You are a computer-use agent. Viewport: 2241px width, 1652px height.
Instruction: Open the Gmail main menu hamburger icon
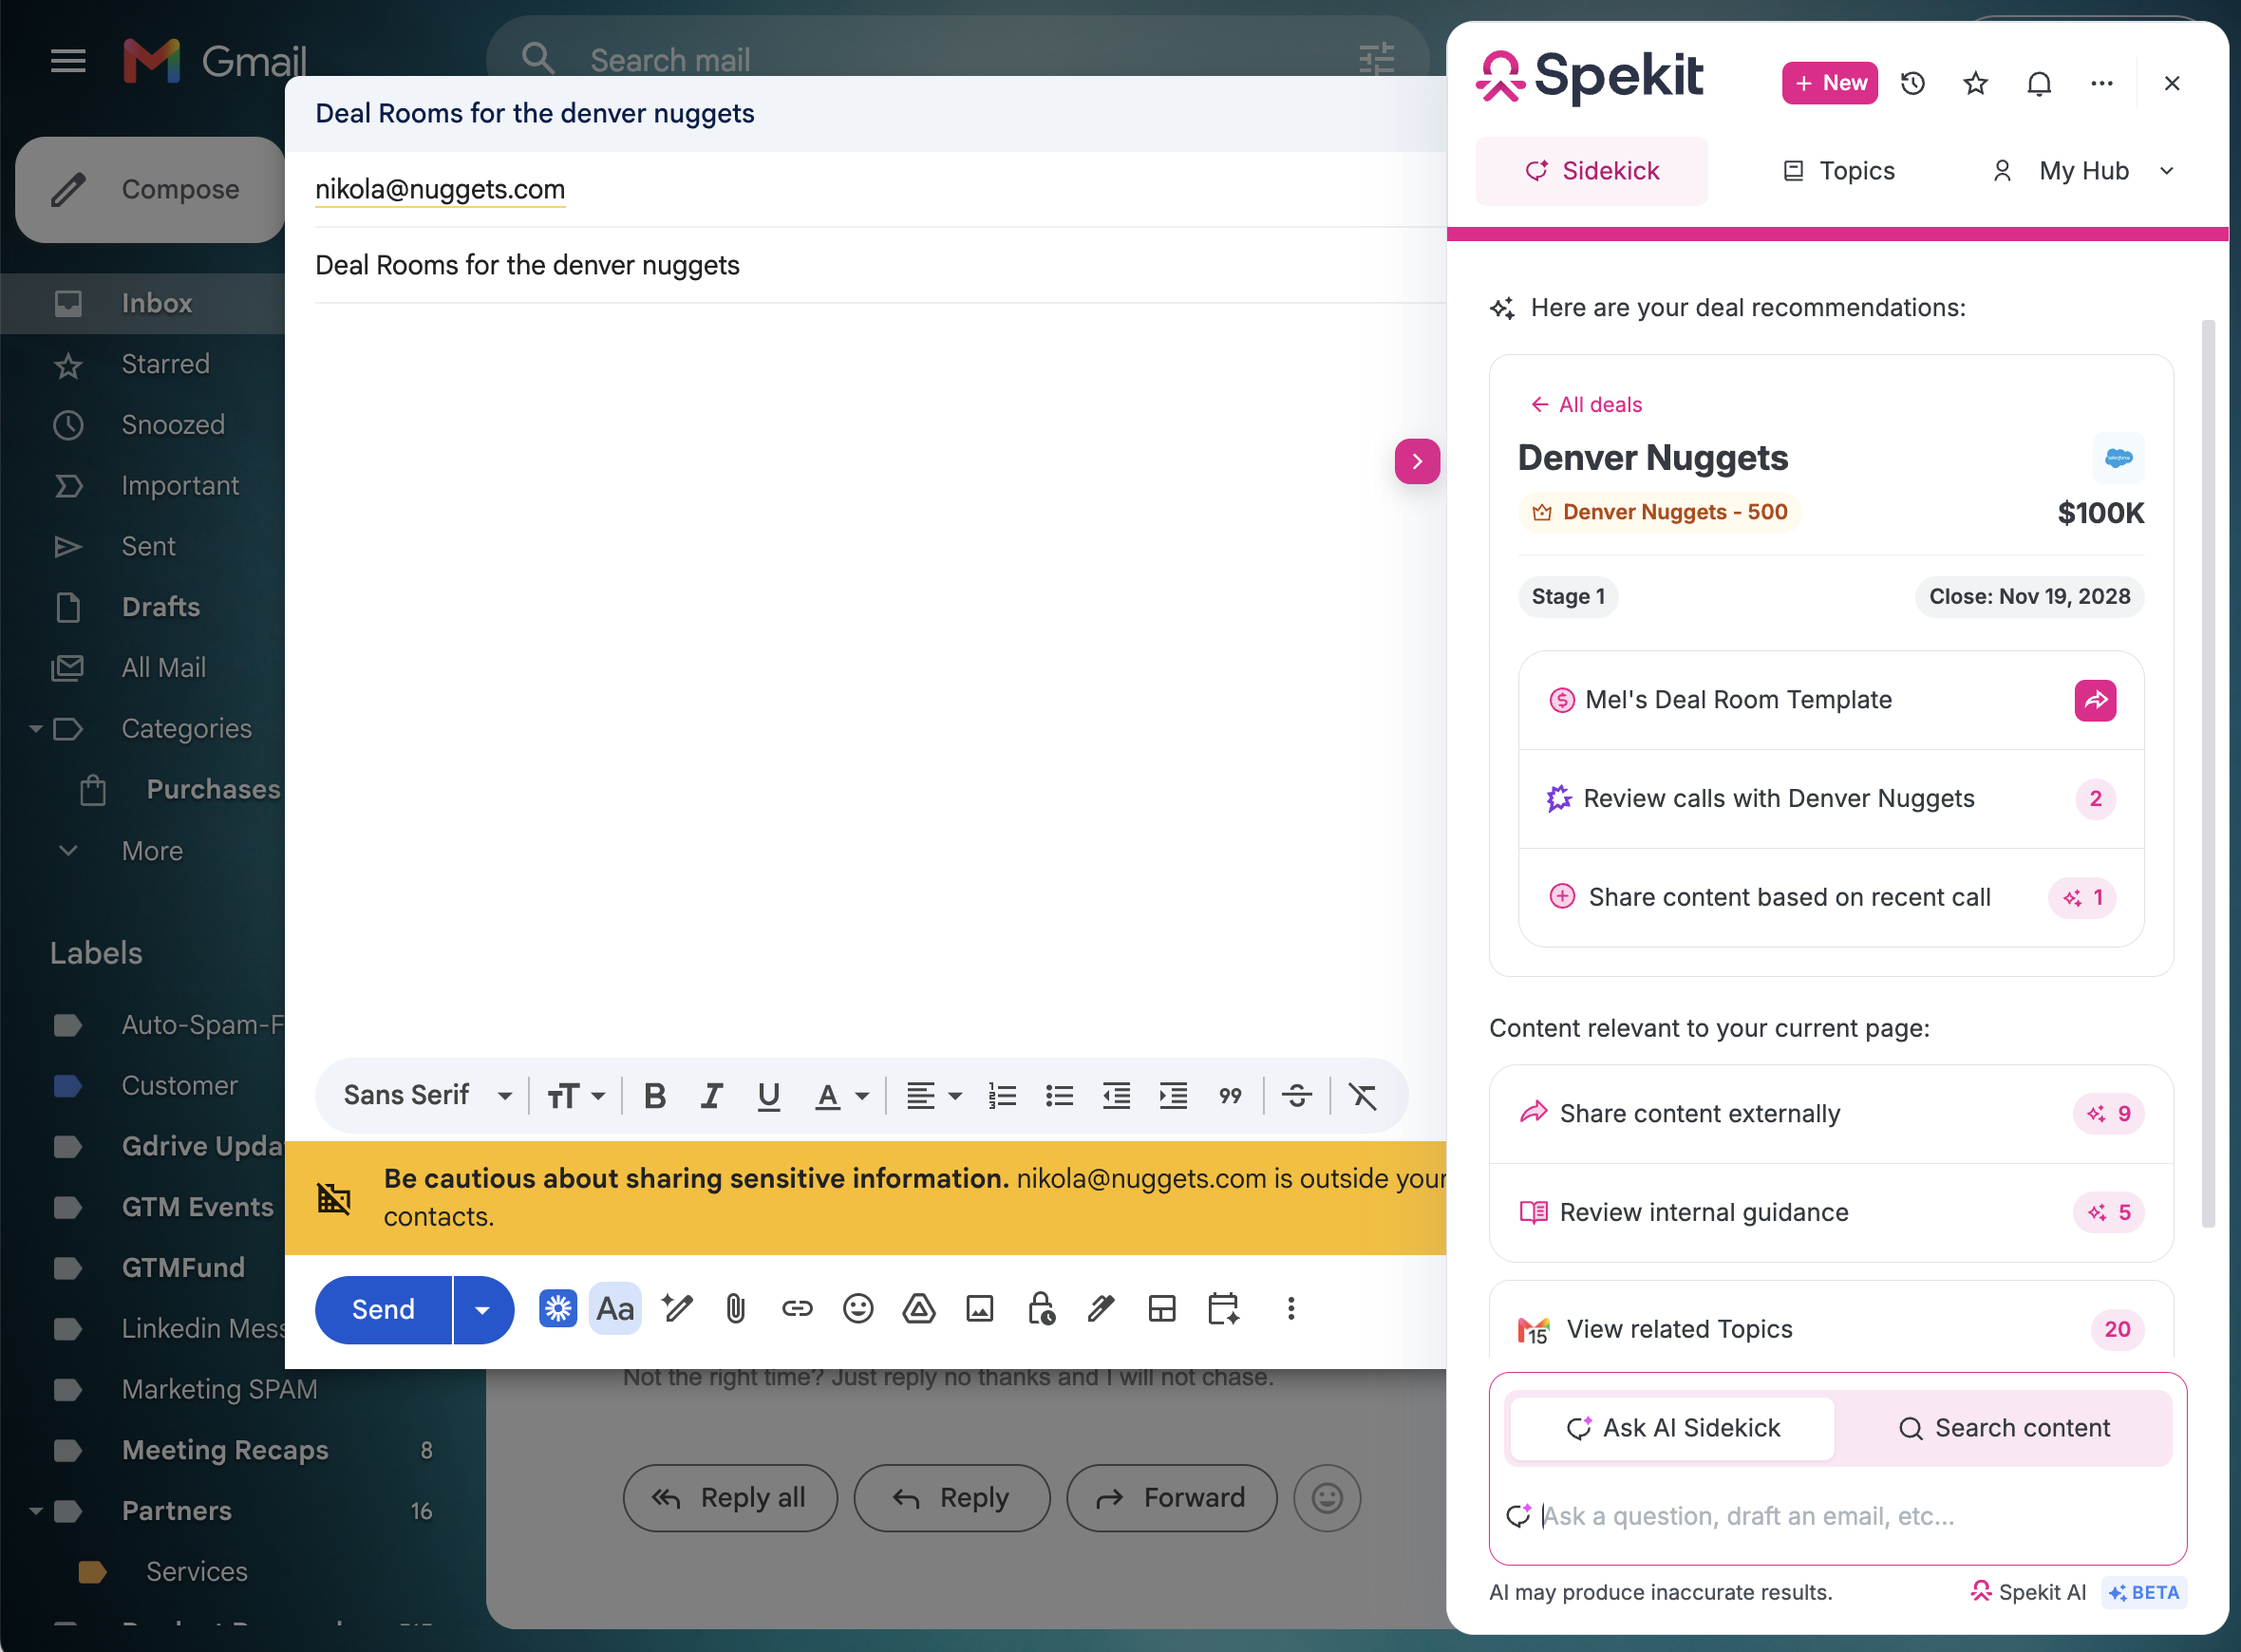[x=68, y=62]
